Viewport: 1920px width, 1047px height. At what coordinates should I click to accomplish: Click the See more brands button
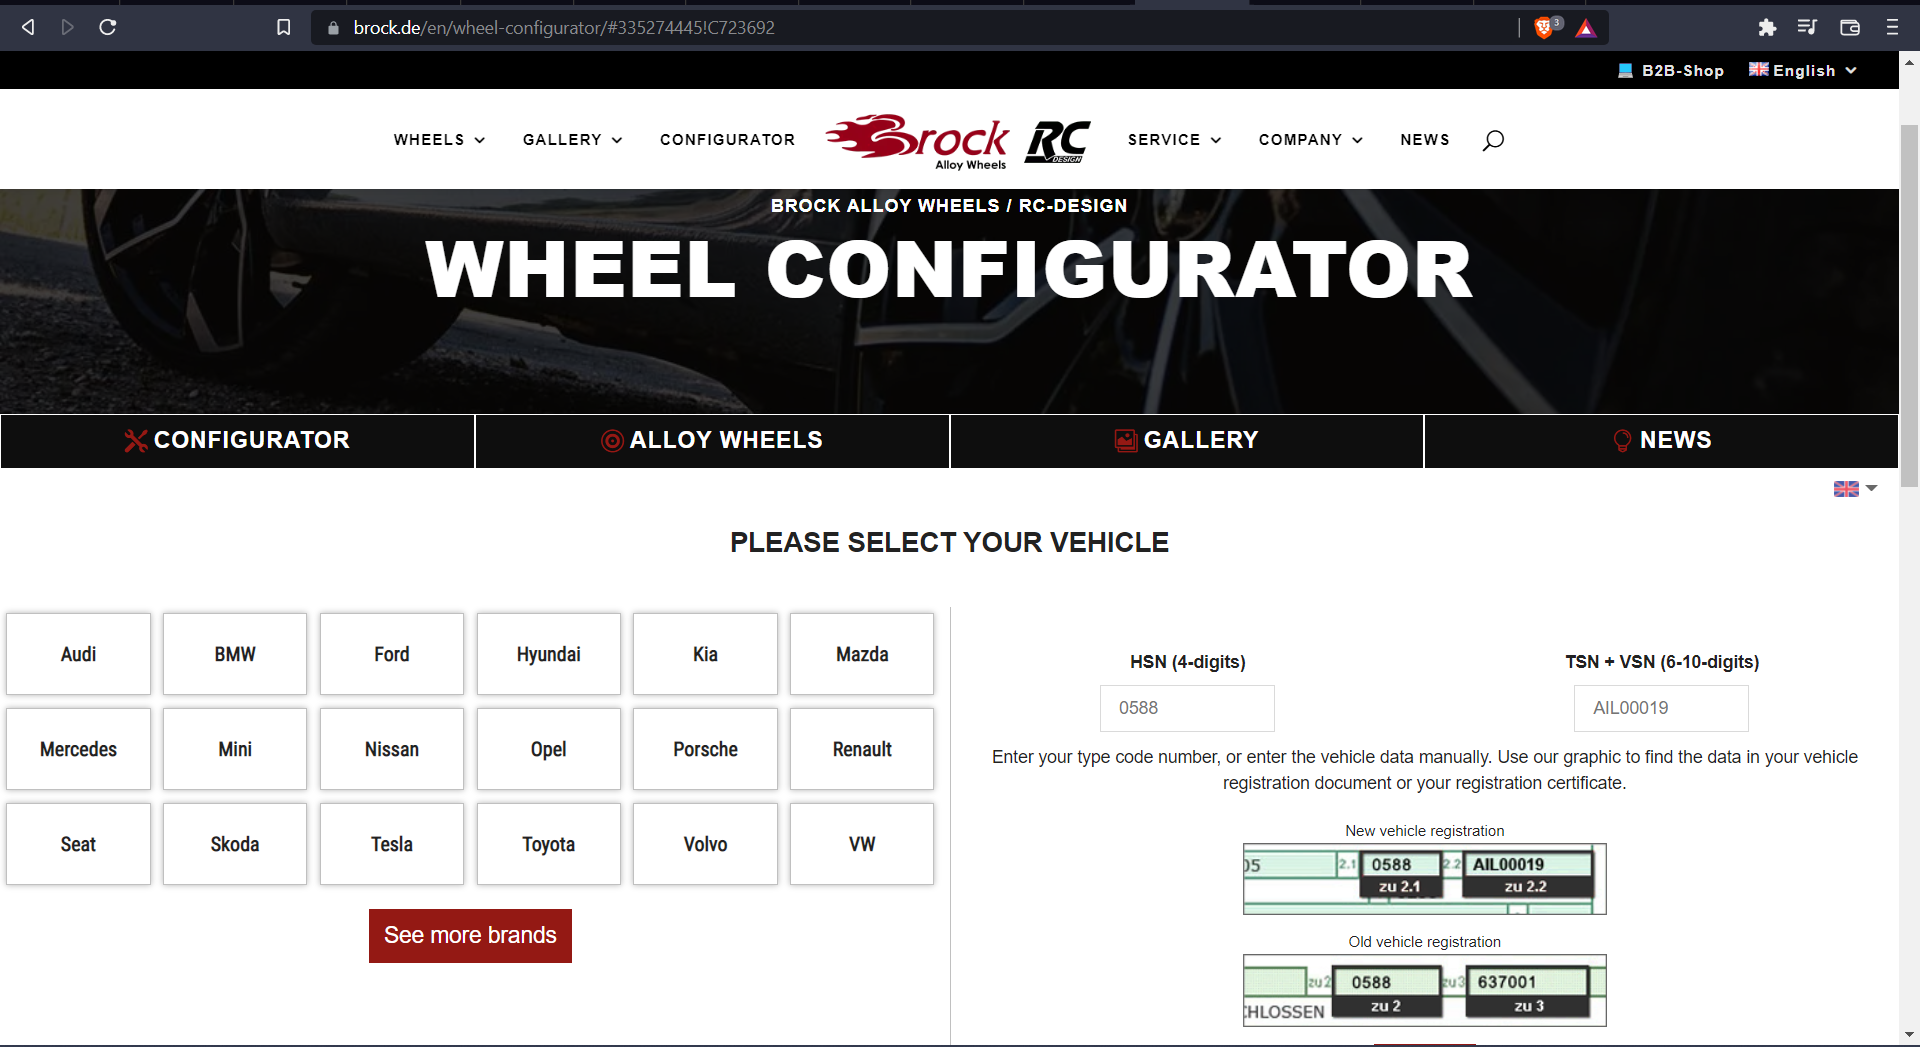point(470,936)
